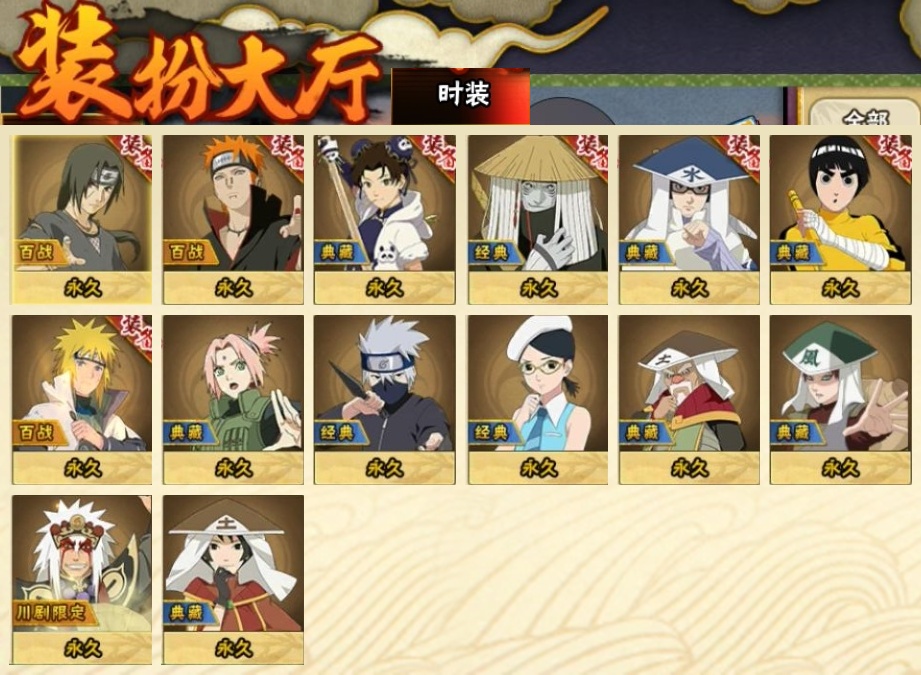
Task: Switch to the 全部 filter tab
Action: pyautogui.click(x=865, y=113)
